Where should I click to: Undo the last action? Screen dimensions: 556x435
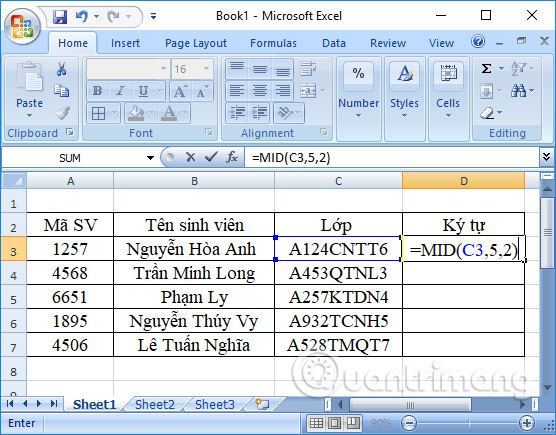click(x=82, y=16)
